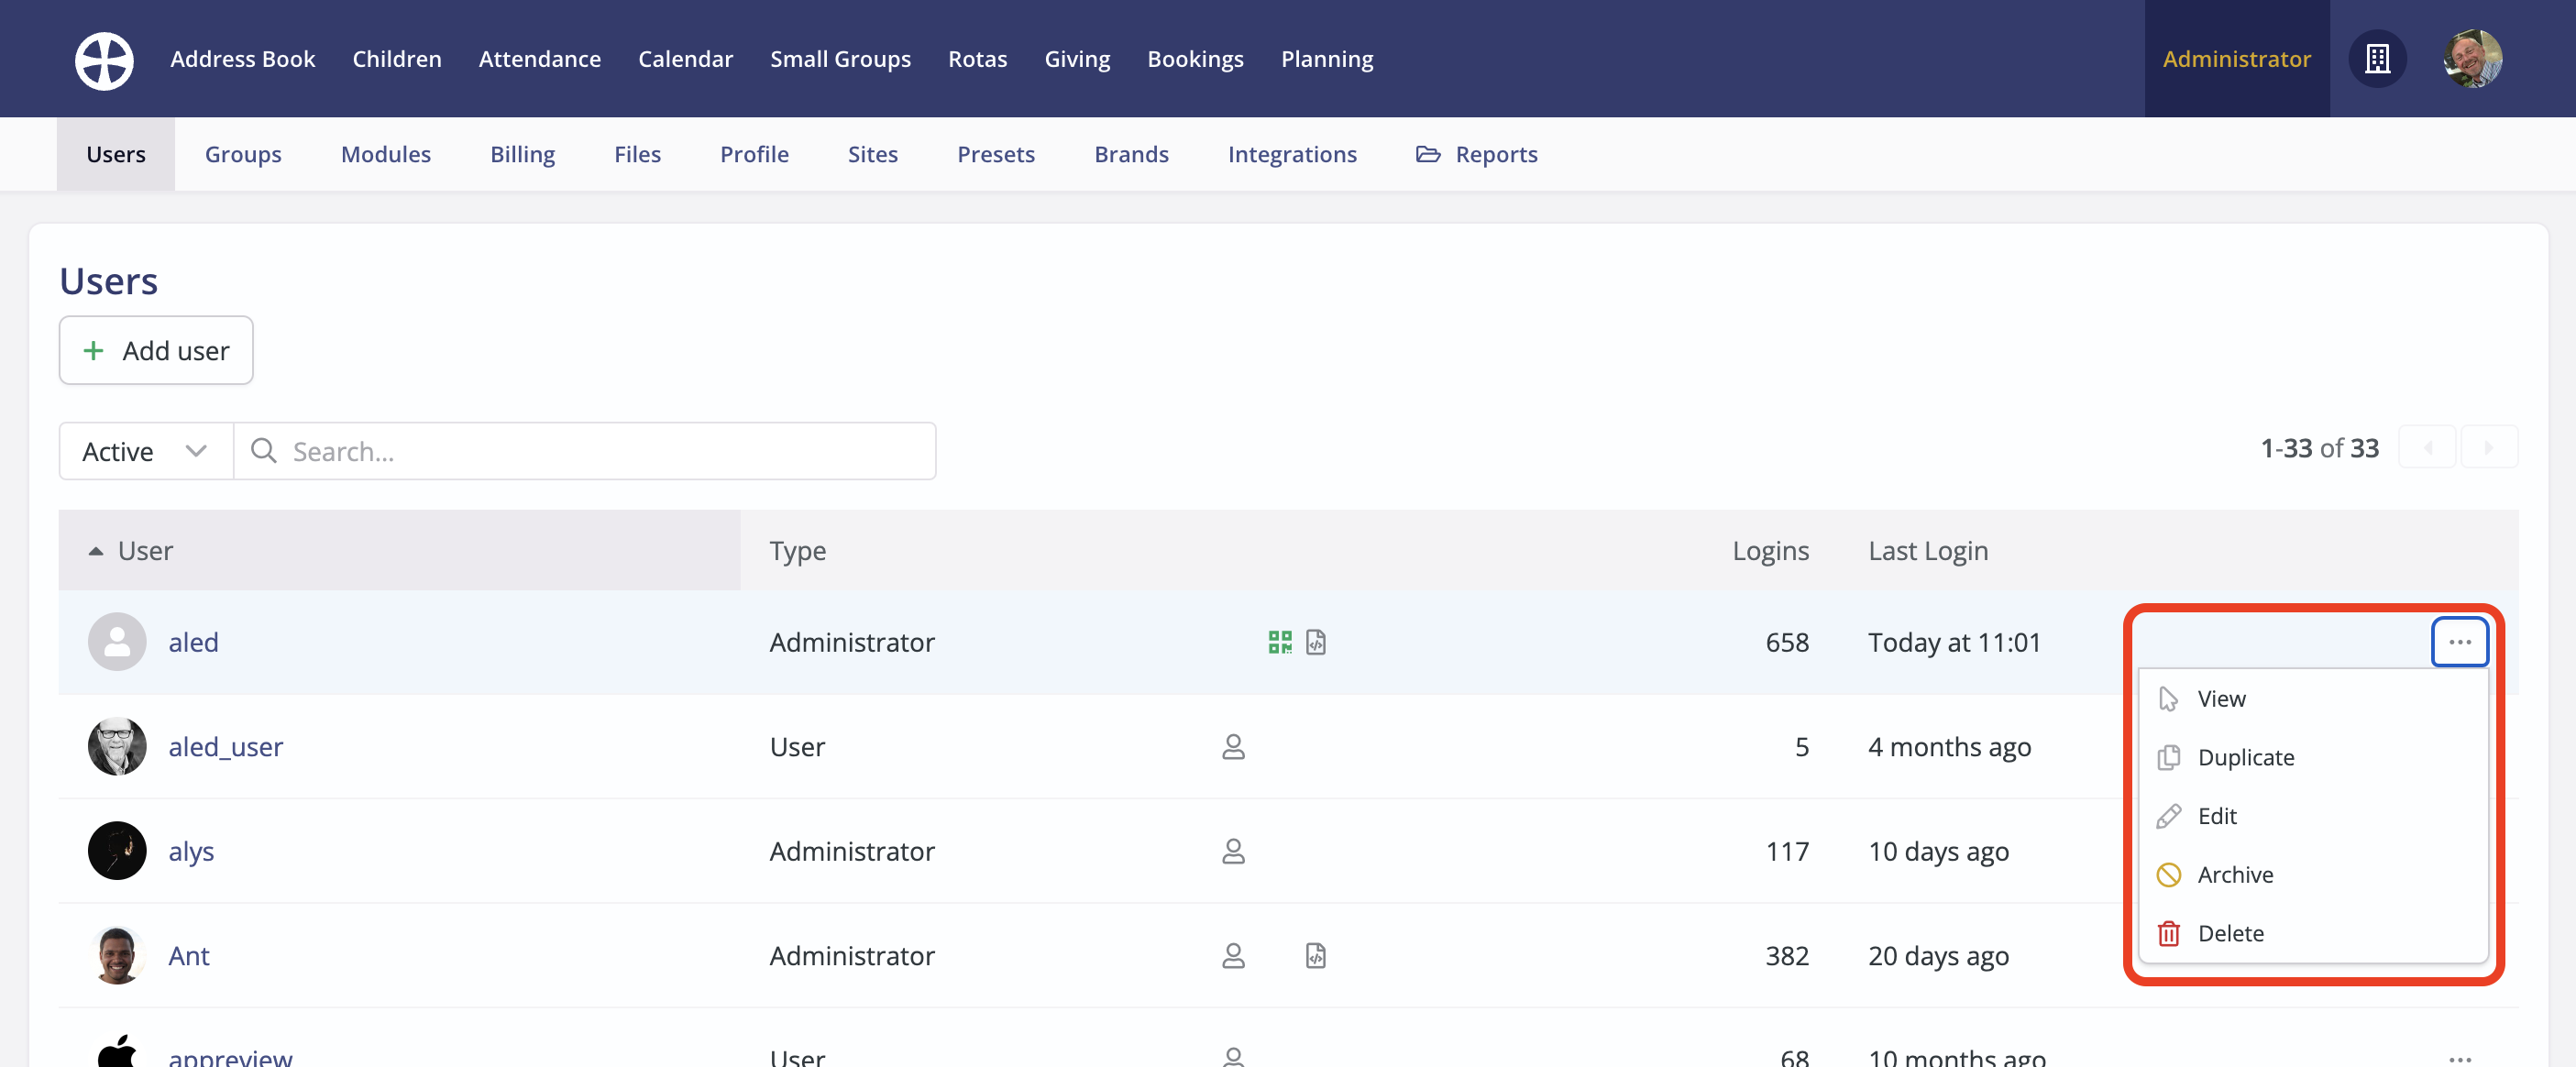Click the code file icon on Ant's row
This screenshot has height=1067, width=2576.
point(1316,956)
